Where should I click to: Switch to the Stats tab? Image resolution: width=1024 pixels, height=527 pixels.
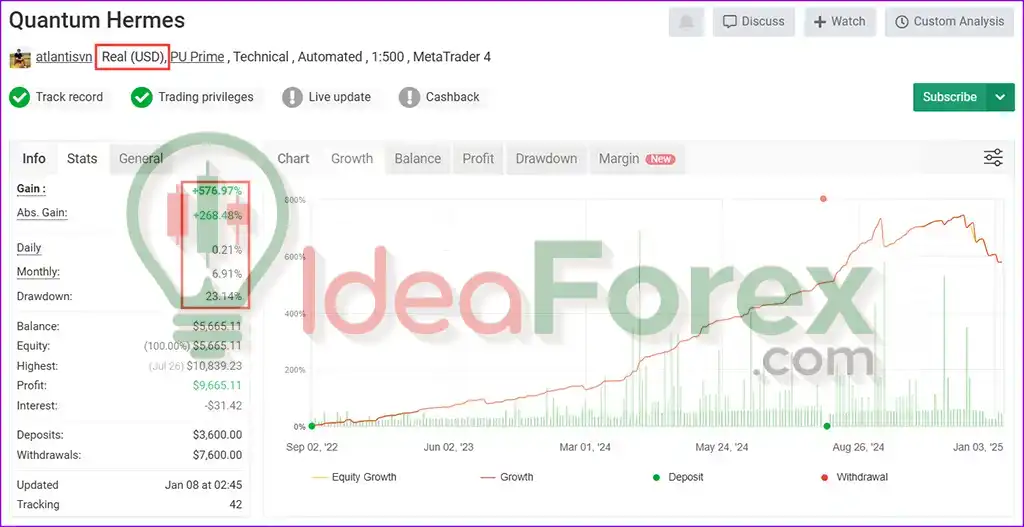82,158
